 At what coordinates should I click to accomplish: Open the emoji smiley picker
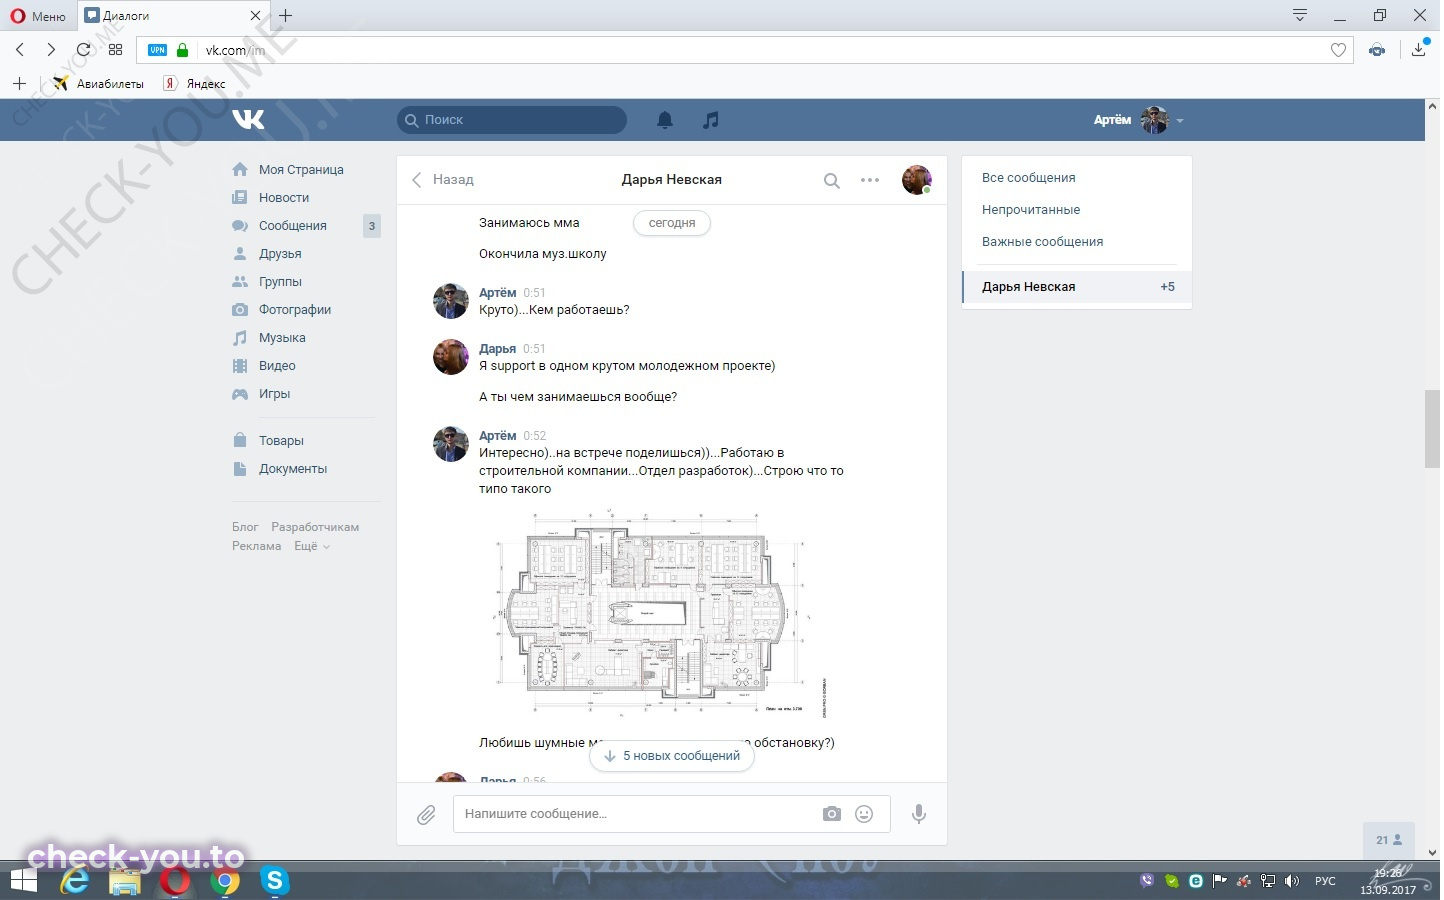click(x=864, y=814)
